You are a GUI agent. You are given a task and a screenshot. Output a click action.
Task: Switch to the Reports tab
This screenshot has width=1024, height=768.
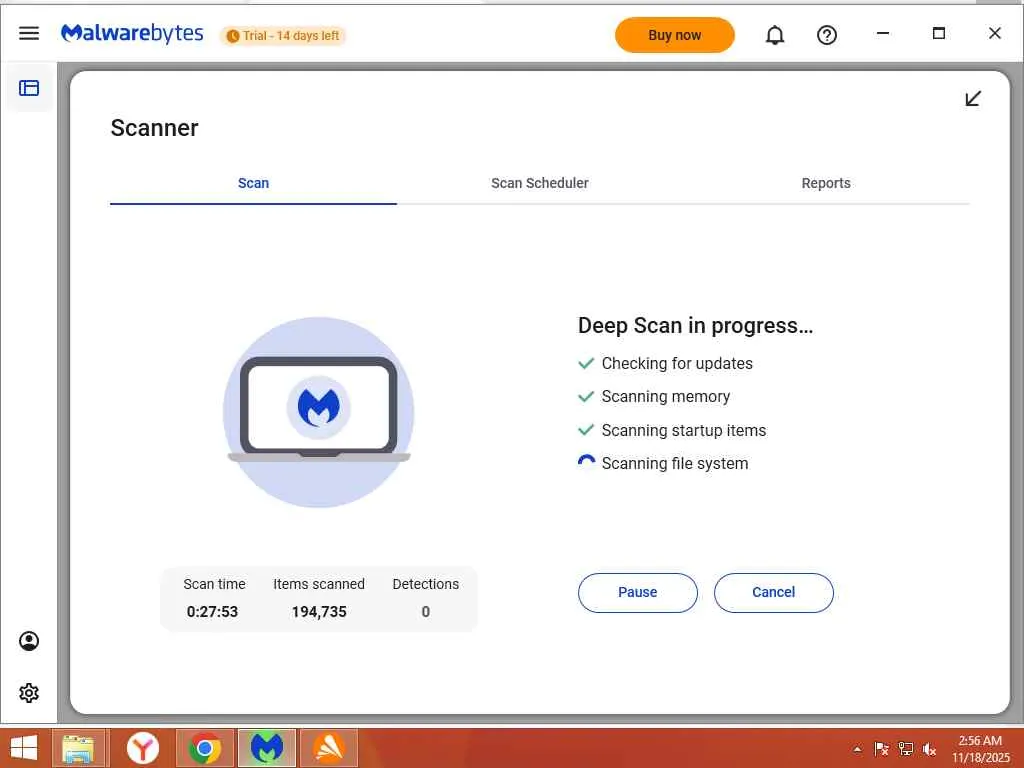pos(826,184)
